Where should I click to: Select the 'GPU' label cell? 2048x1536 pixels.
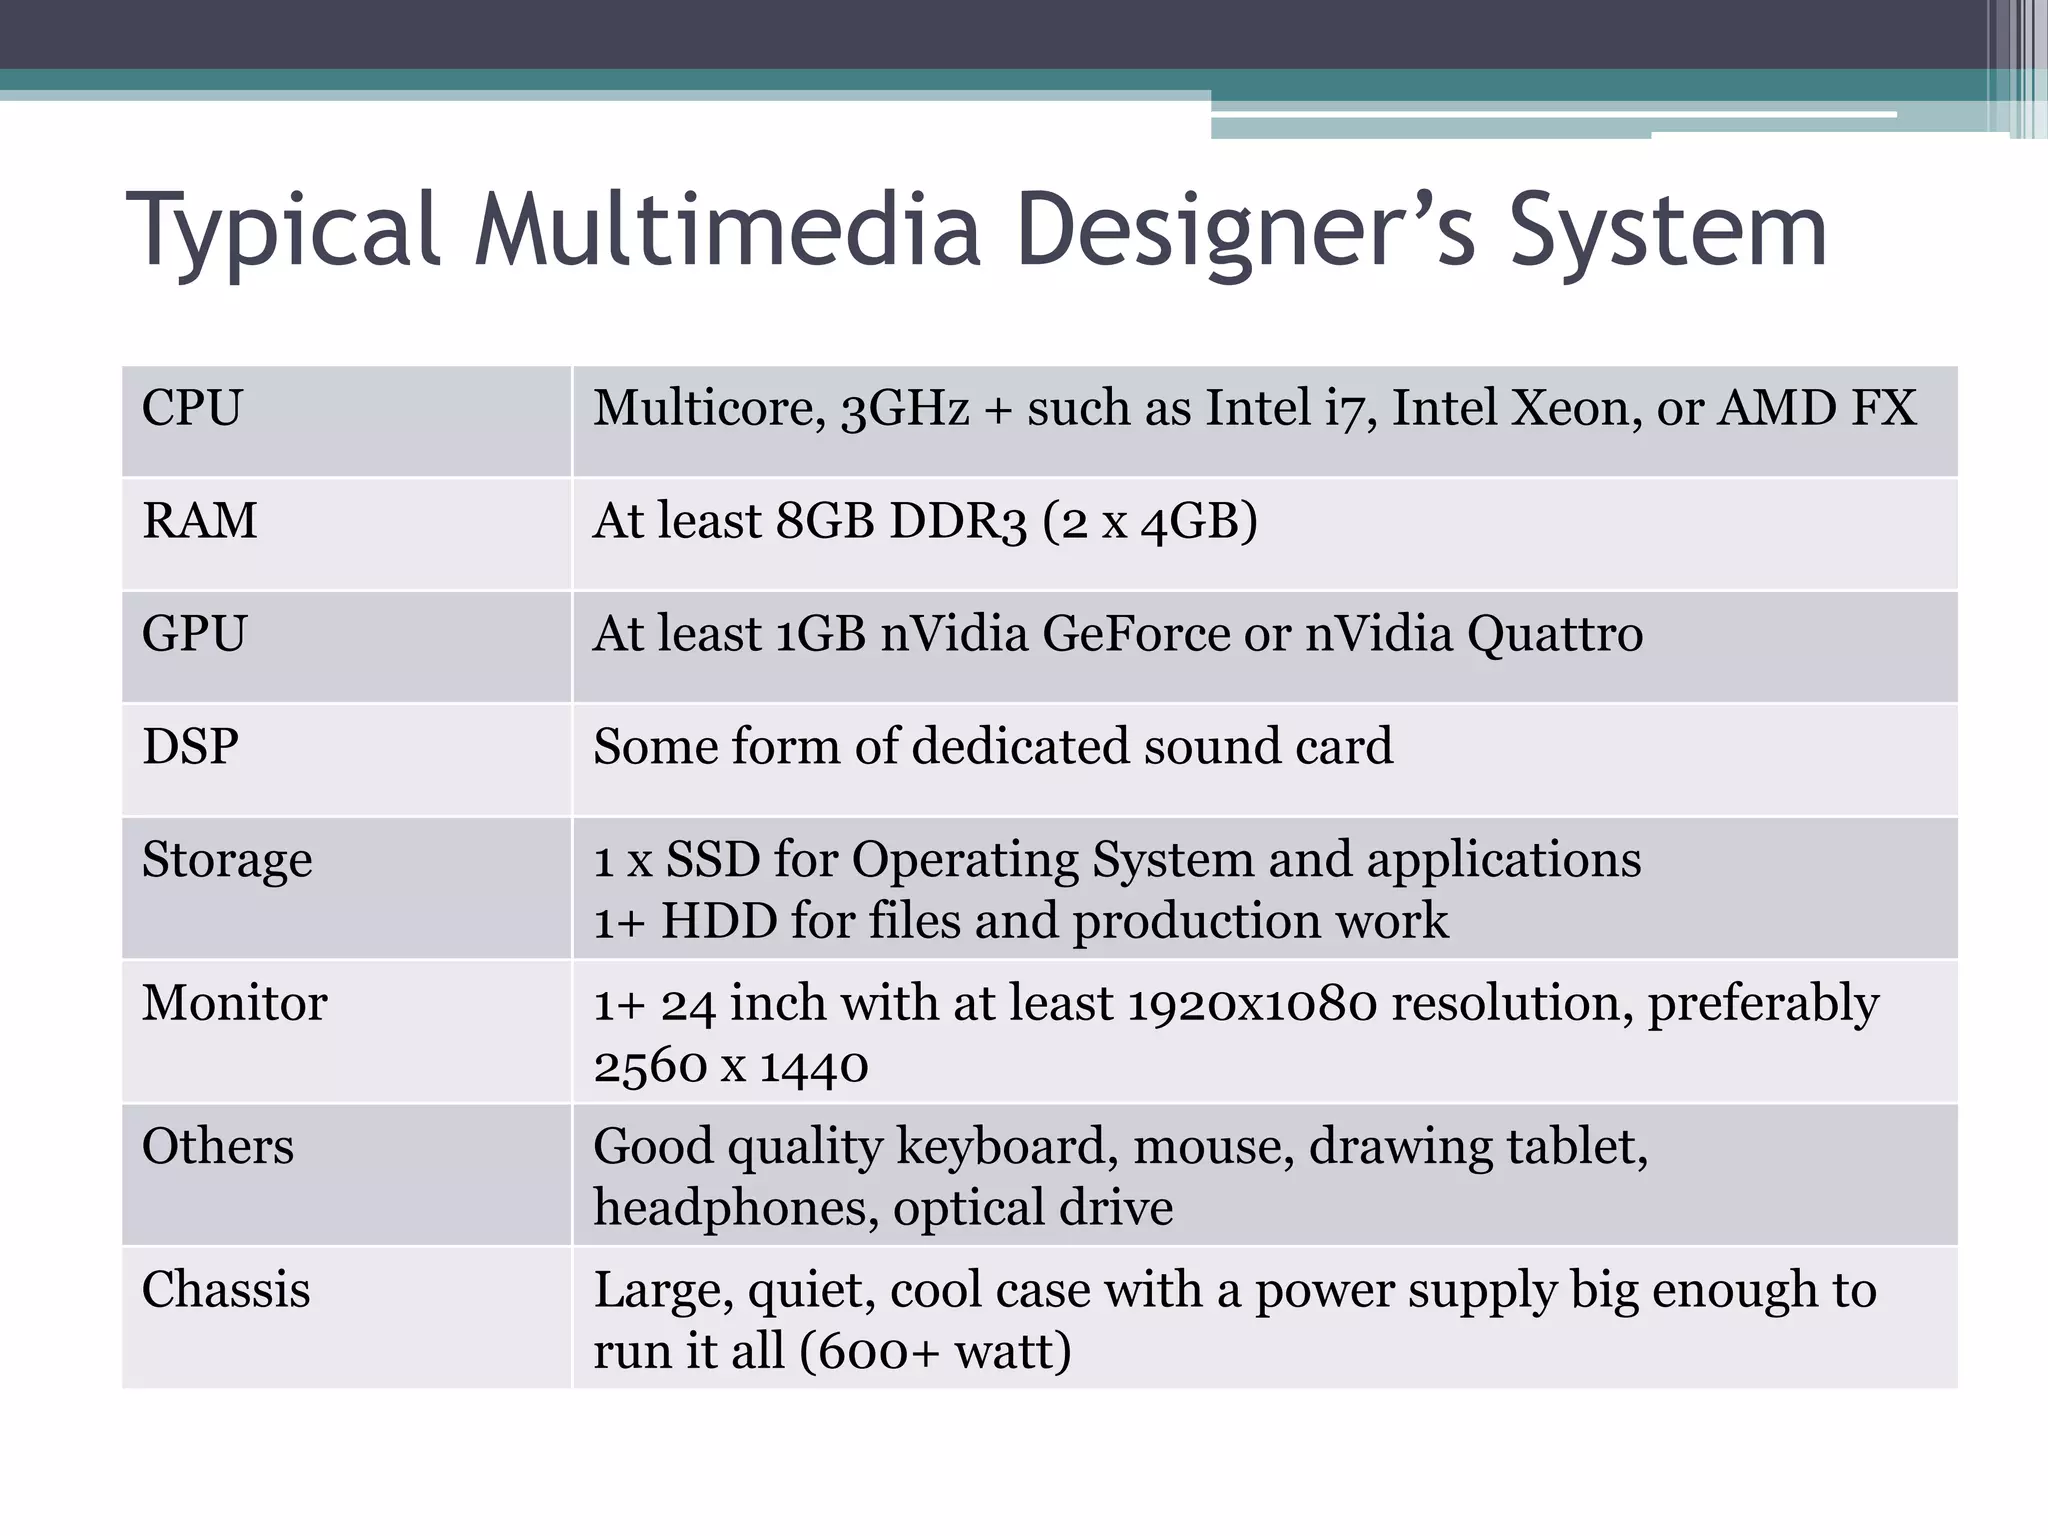(x=347, y=647)
